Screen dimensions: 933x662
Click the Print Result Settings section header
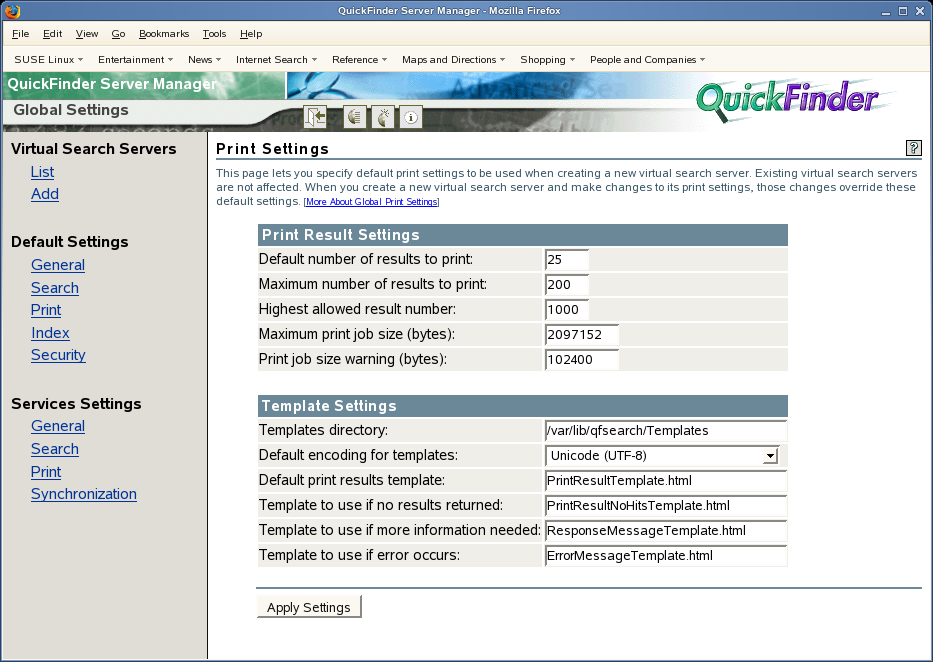[522, 235]
